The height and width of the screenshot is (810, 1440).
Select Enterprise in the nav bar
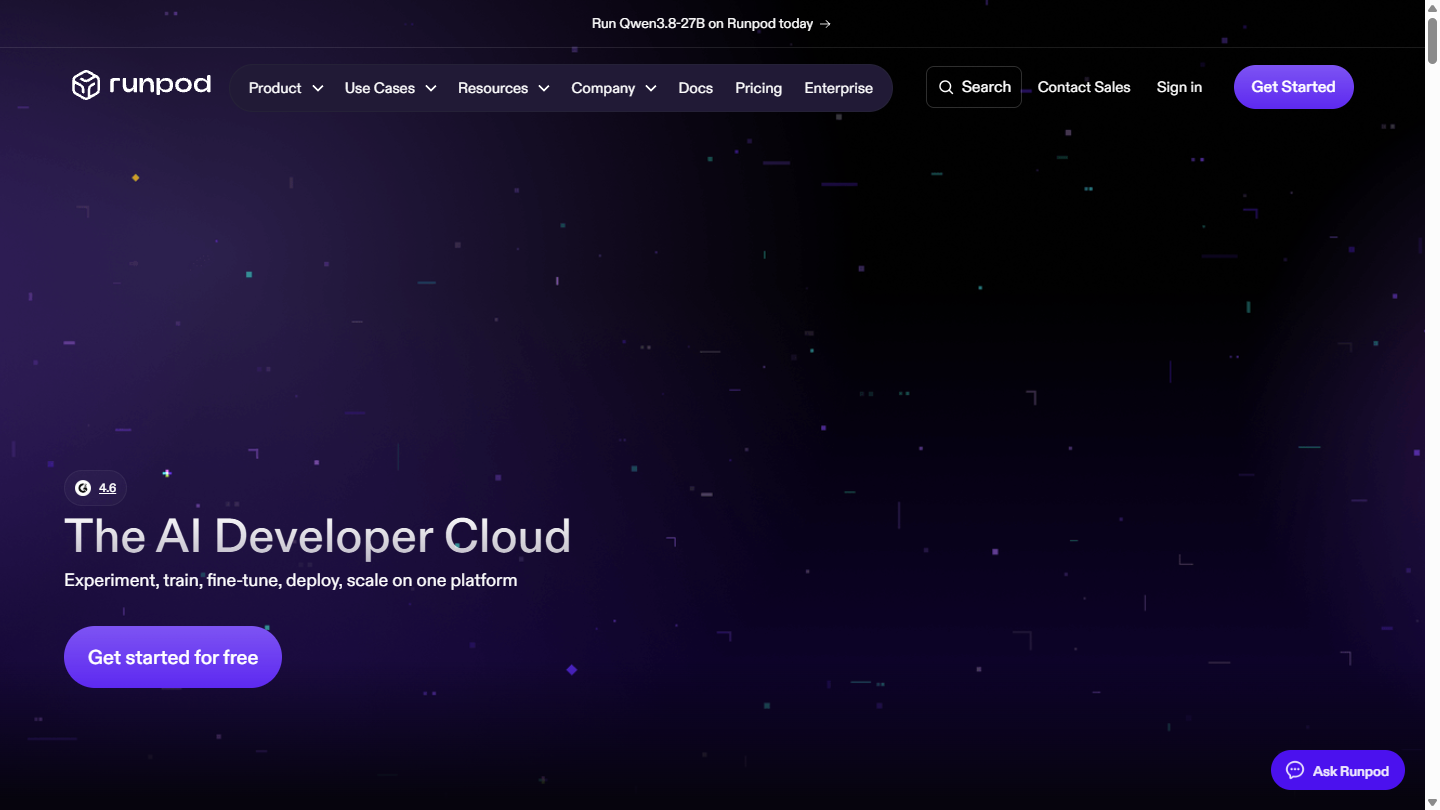[x=839, y=88]
